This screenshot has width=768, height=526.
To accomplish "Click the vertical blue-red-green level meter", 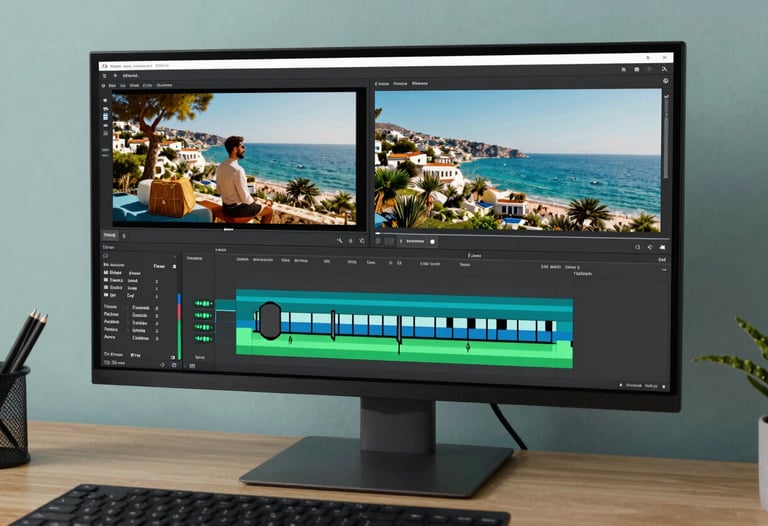I will click(x=179, y=327).
